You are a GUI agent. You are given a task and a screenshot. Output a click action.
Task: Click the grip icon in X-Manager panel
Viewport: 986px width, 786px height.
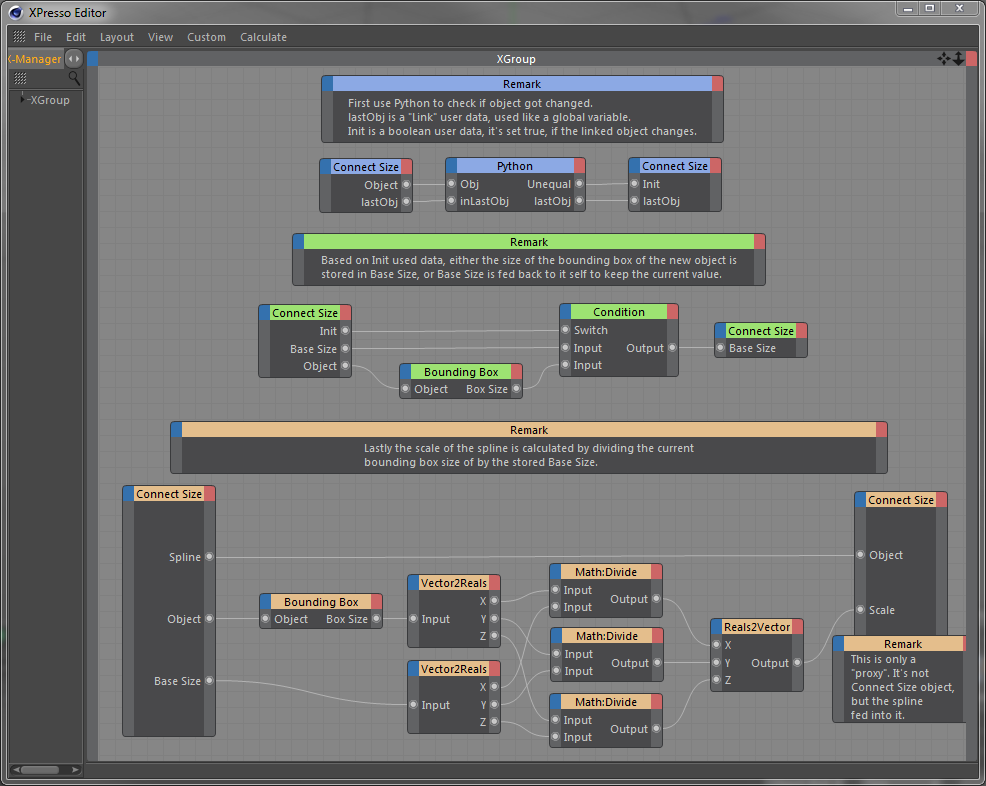20,78
